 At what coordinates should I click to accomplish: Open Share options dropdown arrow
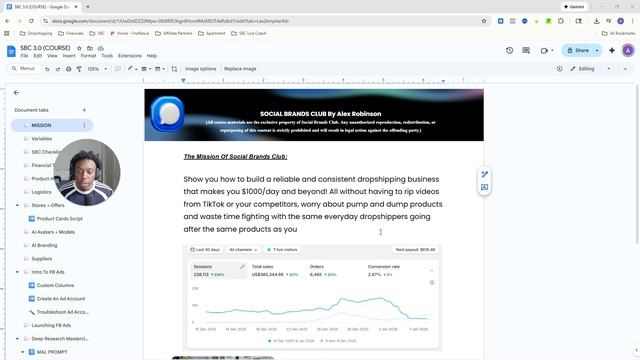pyautogui.click(x=597, y=51)
